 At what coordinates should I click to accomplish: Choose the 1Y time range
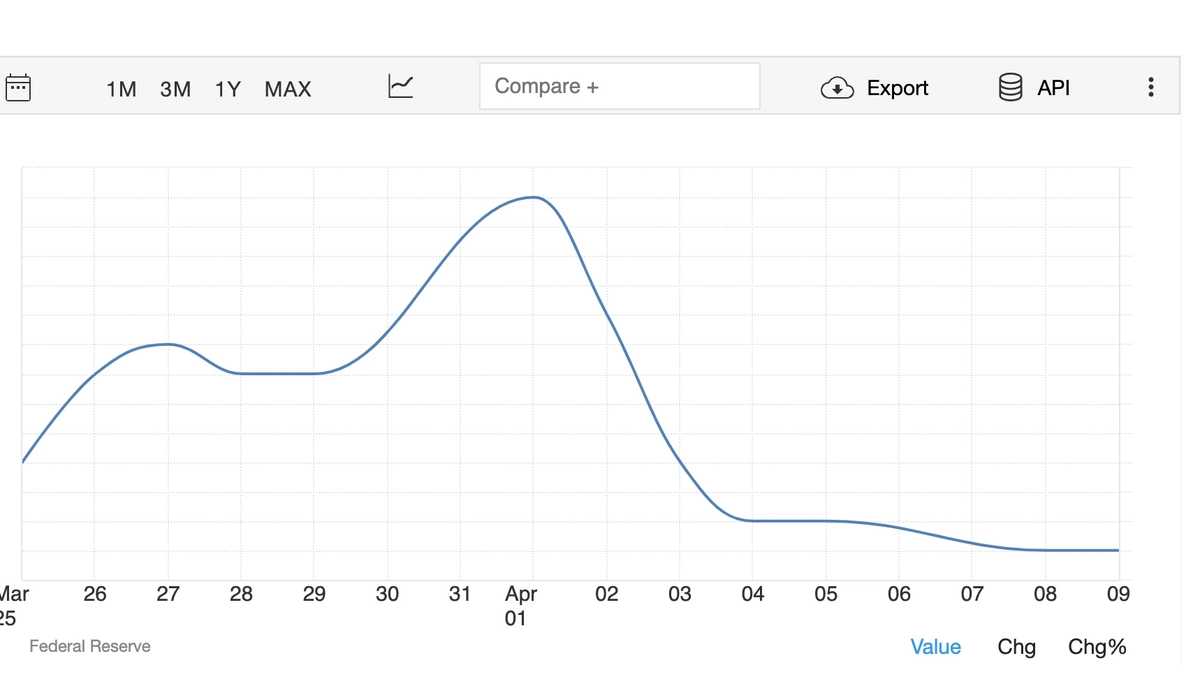coord(228,89)
